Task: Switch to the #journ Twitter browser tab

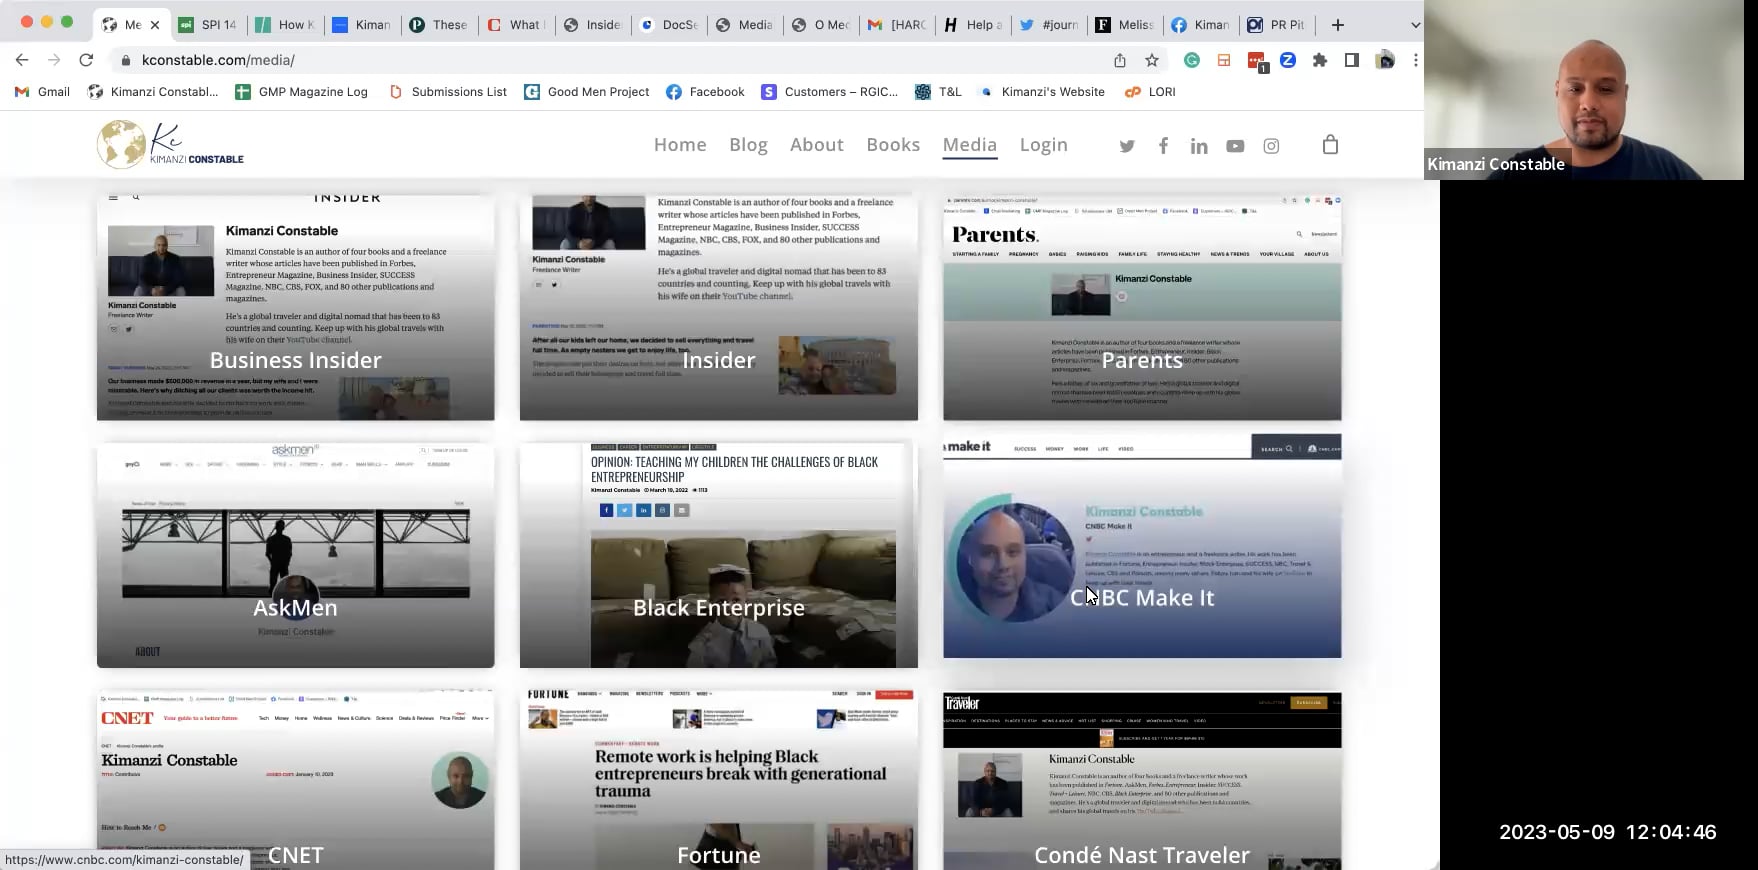Action: 1049,24
